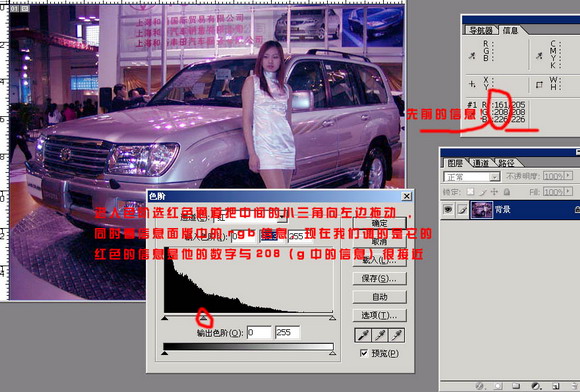
Task: Click the lock all padlock icon
Action: tap(507, 192)
